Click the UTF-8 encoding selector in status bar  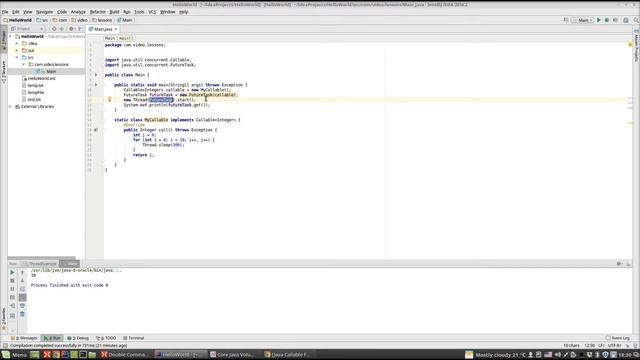pyautogui.click(x=615, y=345)
